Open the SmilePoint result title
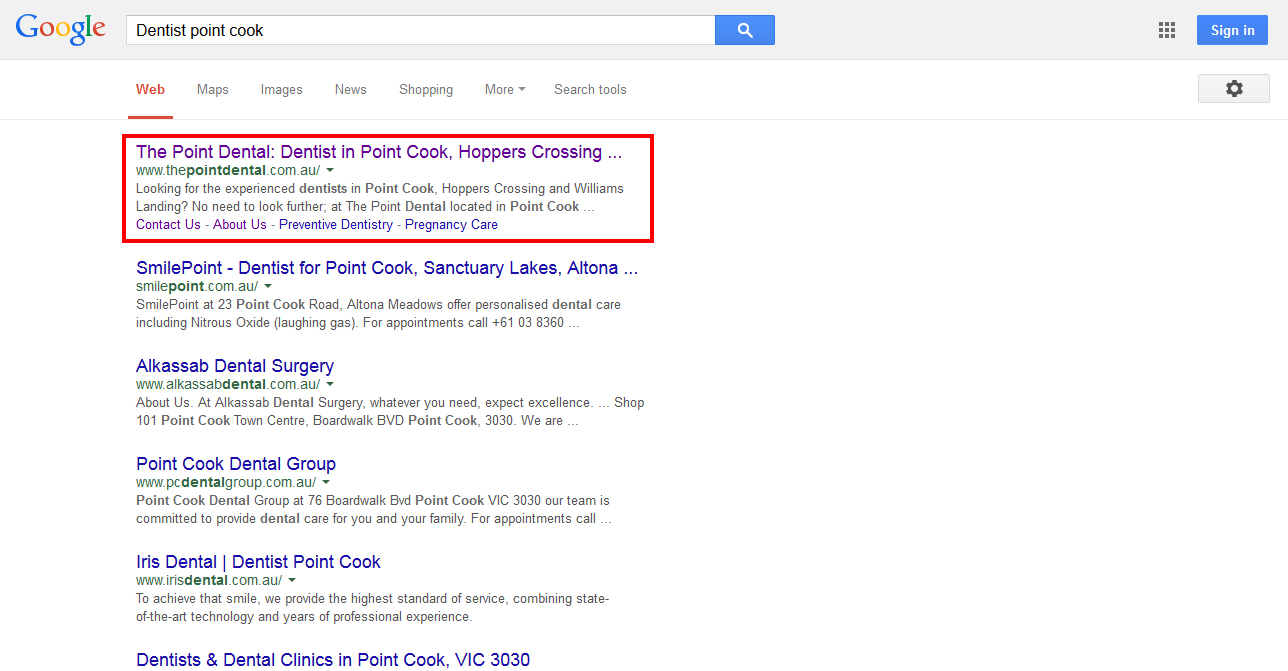1288x671 pixels. (387, 268)
